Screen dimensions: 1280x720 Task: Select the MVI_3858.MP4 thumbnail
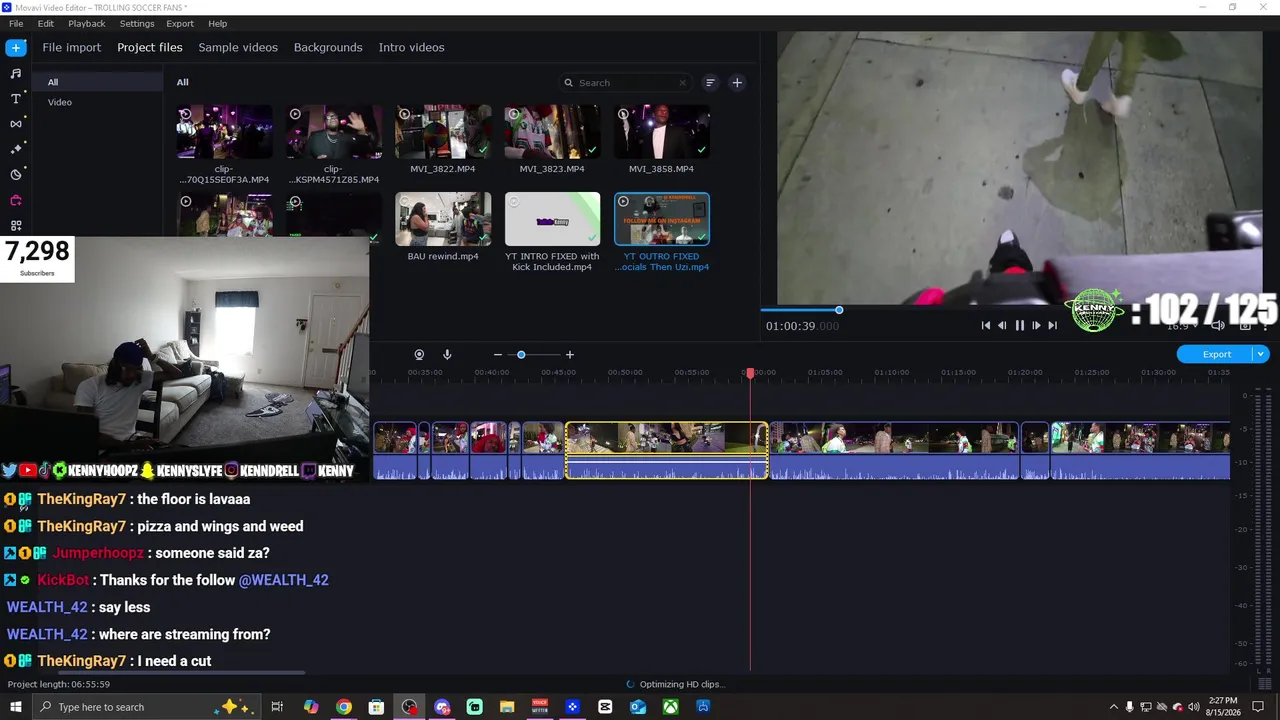[662, 132]
